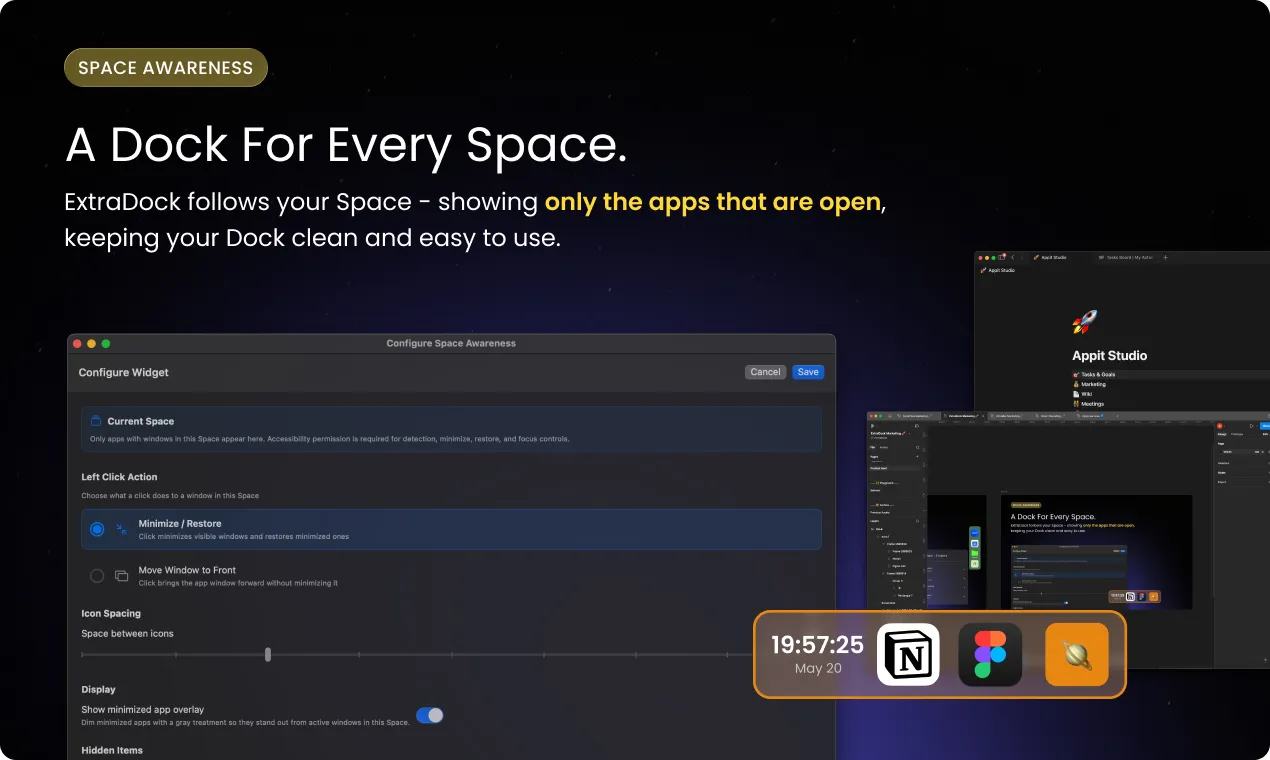Add a new tab in the Figma window
Image resolution: width=1270 pixels, height=760 pixels.
(1117, 416)
